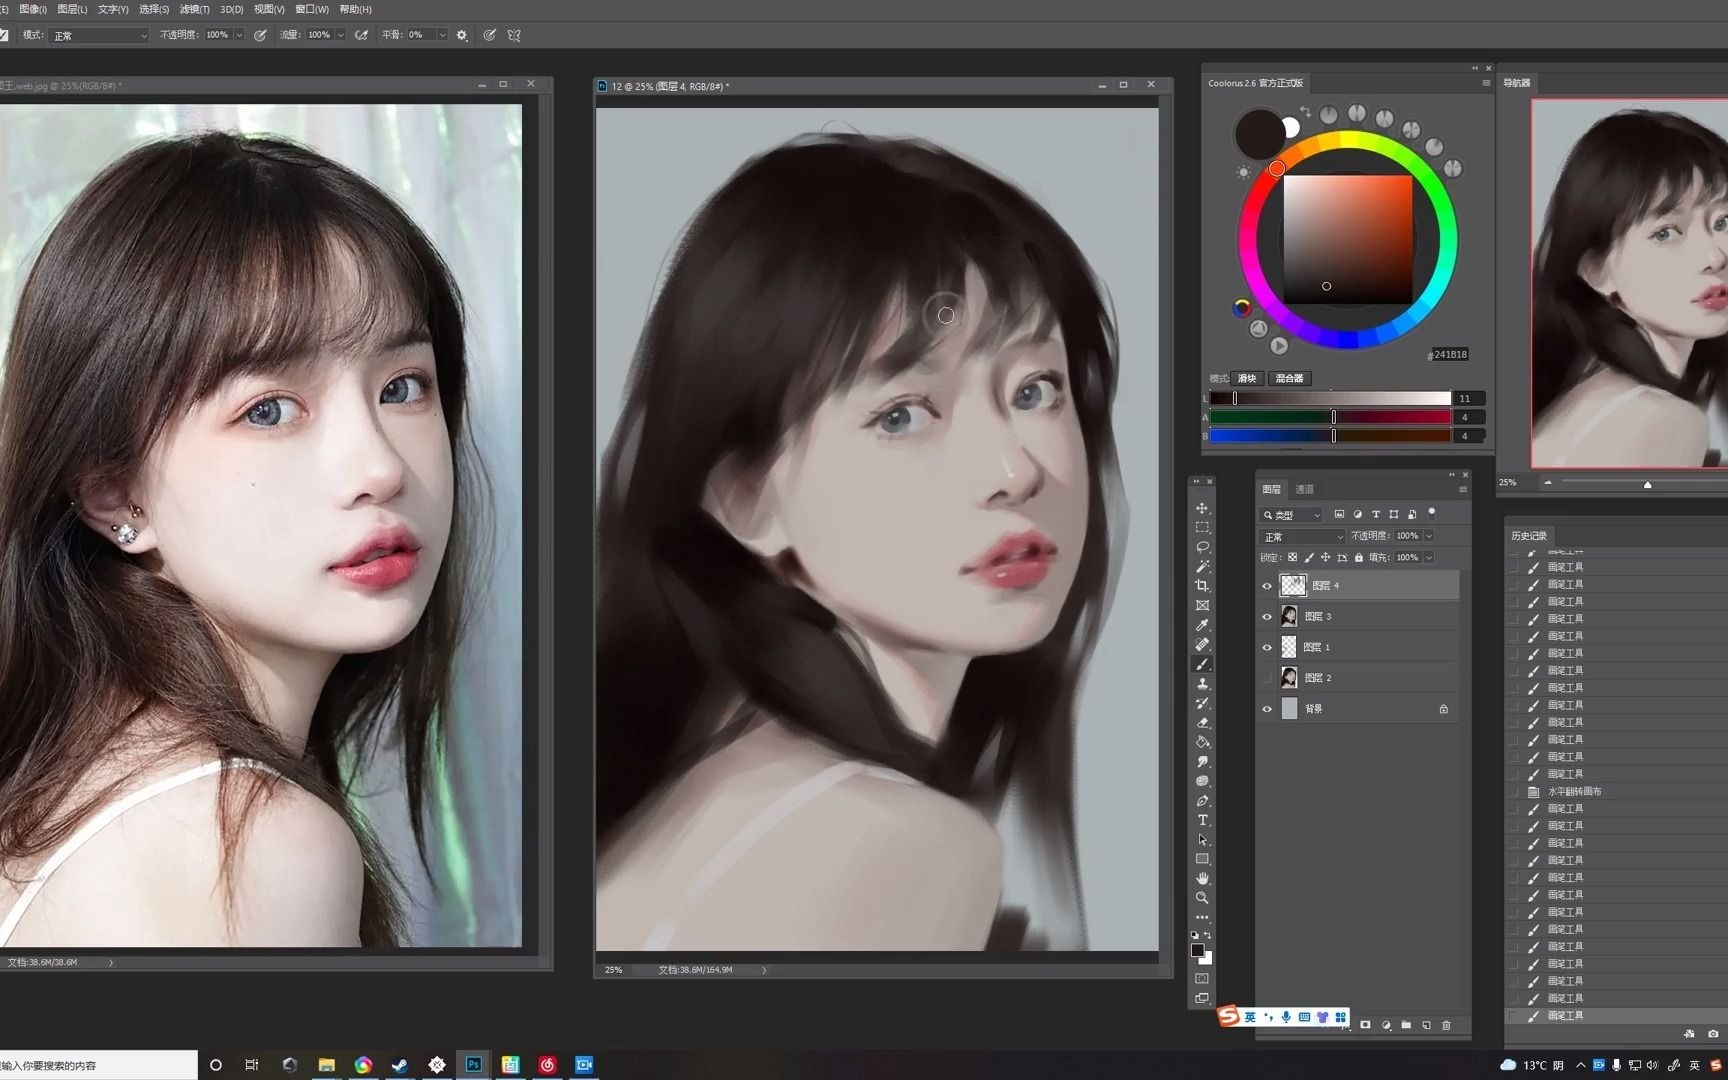Create a new layer group folder
This screenshot has height=1080, width=1728.
(x=1406, y=1025)
